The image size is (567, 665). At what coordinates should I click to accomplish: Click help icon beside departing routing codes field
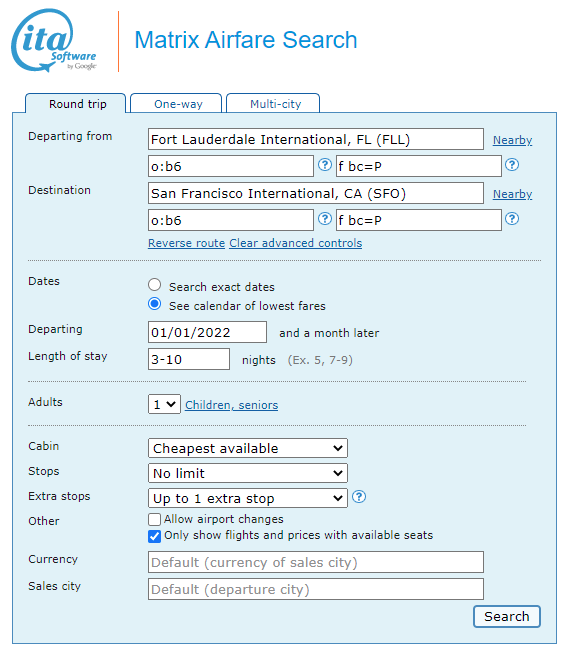(x=324, y=165)
